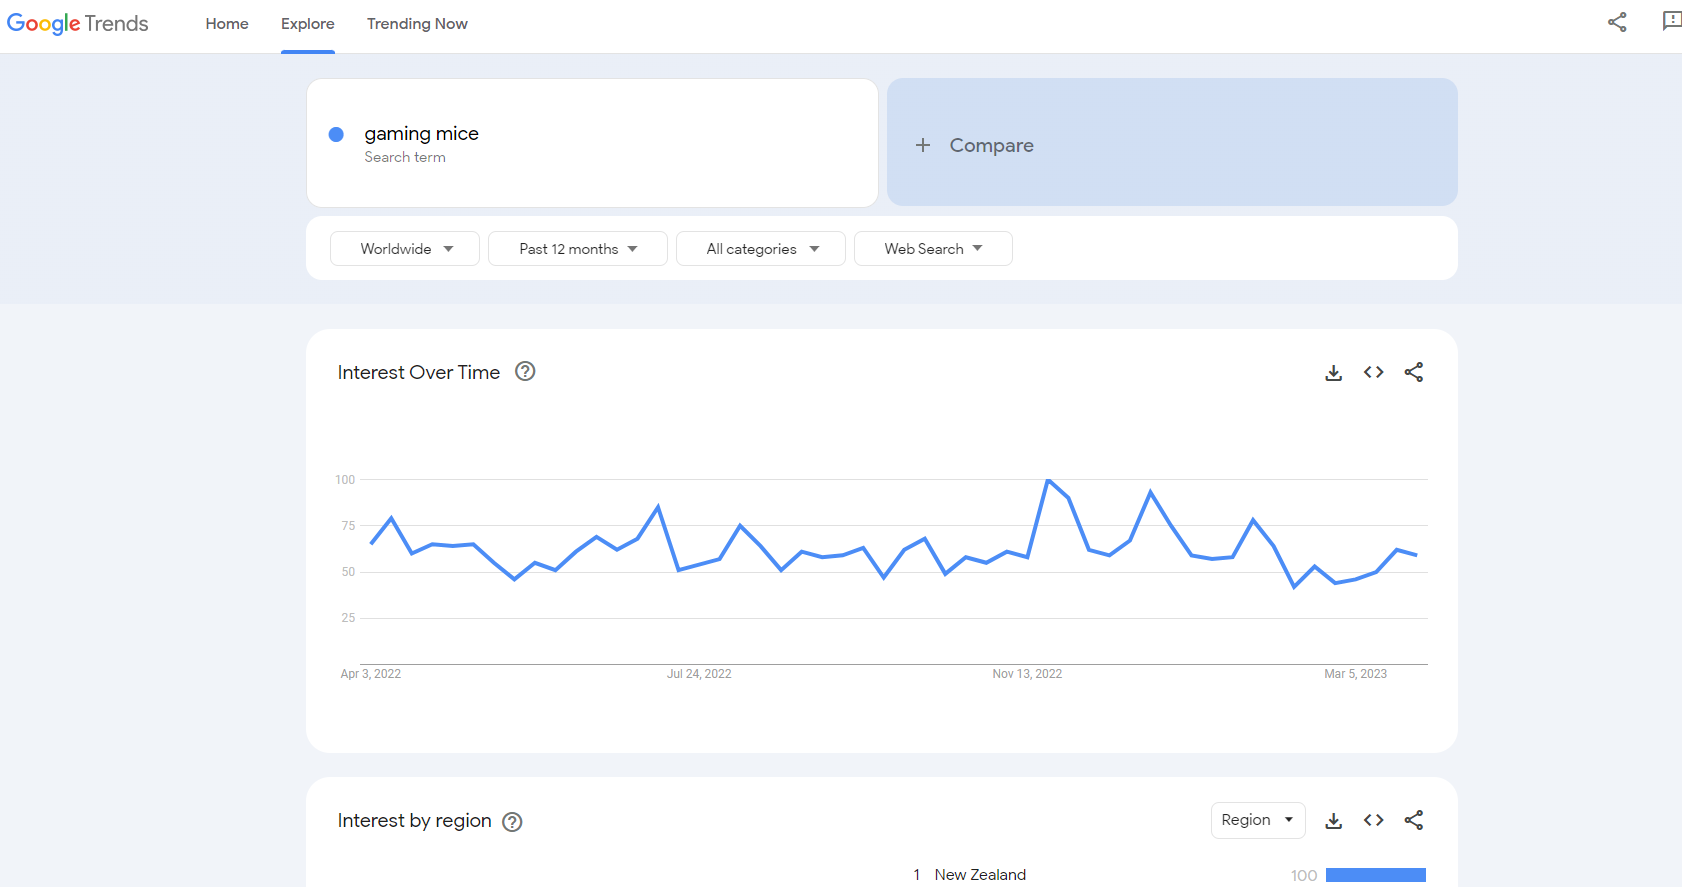
Task: Edit the gaming mice search term
Action: [x=422, y=134]
